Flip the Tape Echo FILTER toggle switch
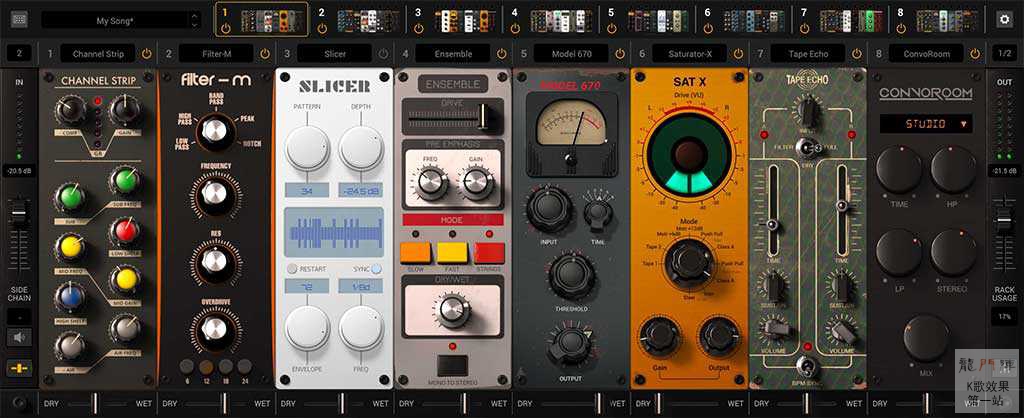 click(808, 150)
